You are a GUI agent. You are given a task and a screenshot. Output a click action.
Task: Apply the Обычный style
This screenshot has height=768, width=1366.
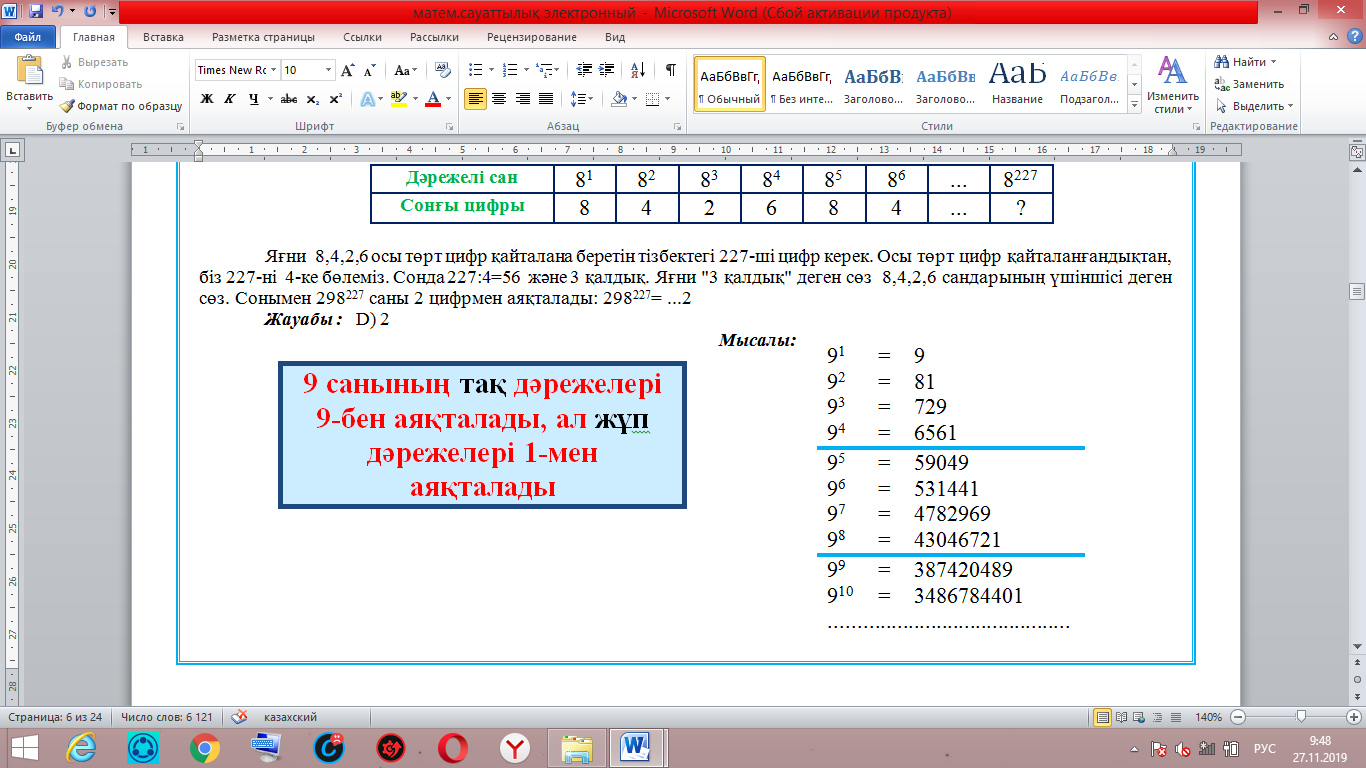point(730,84)
